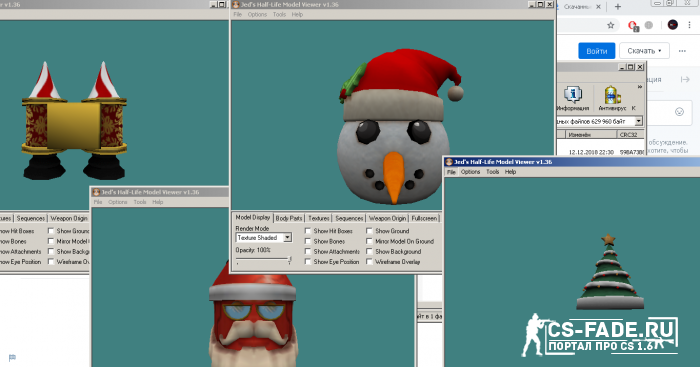Image resolution: width=700 pixels, height=367 pixels.
Task: Click the horizontal ellipsis more icon
Action: tap(682, 51)
